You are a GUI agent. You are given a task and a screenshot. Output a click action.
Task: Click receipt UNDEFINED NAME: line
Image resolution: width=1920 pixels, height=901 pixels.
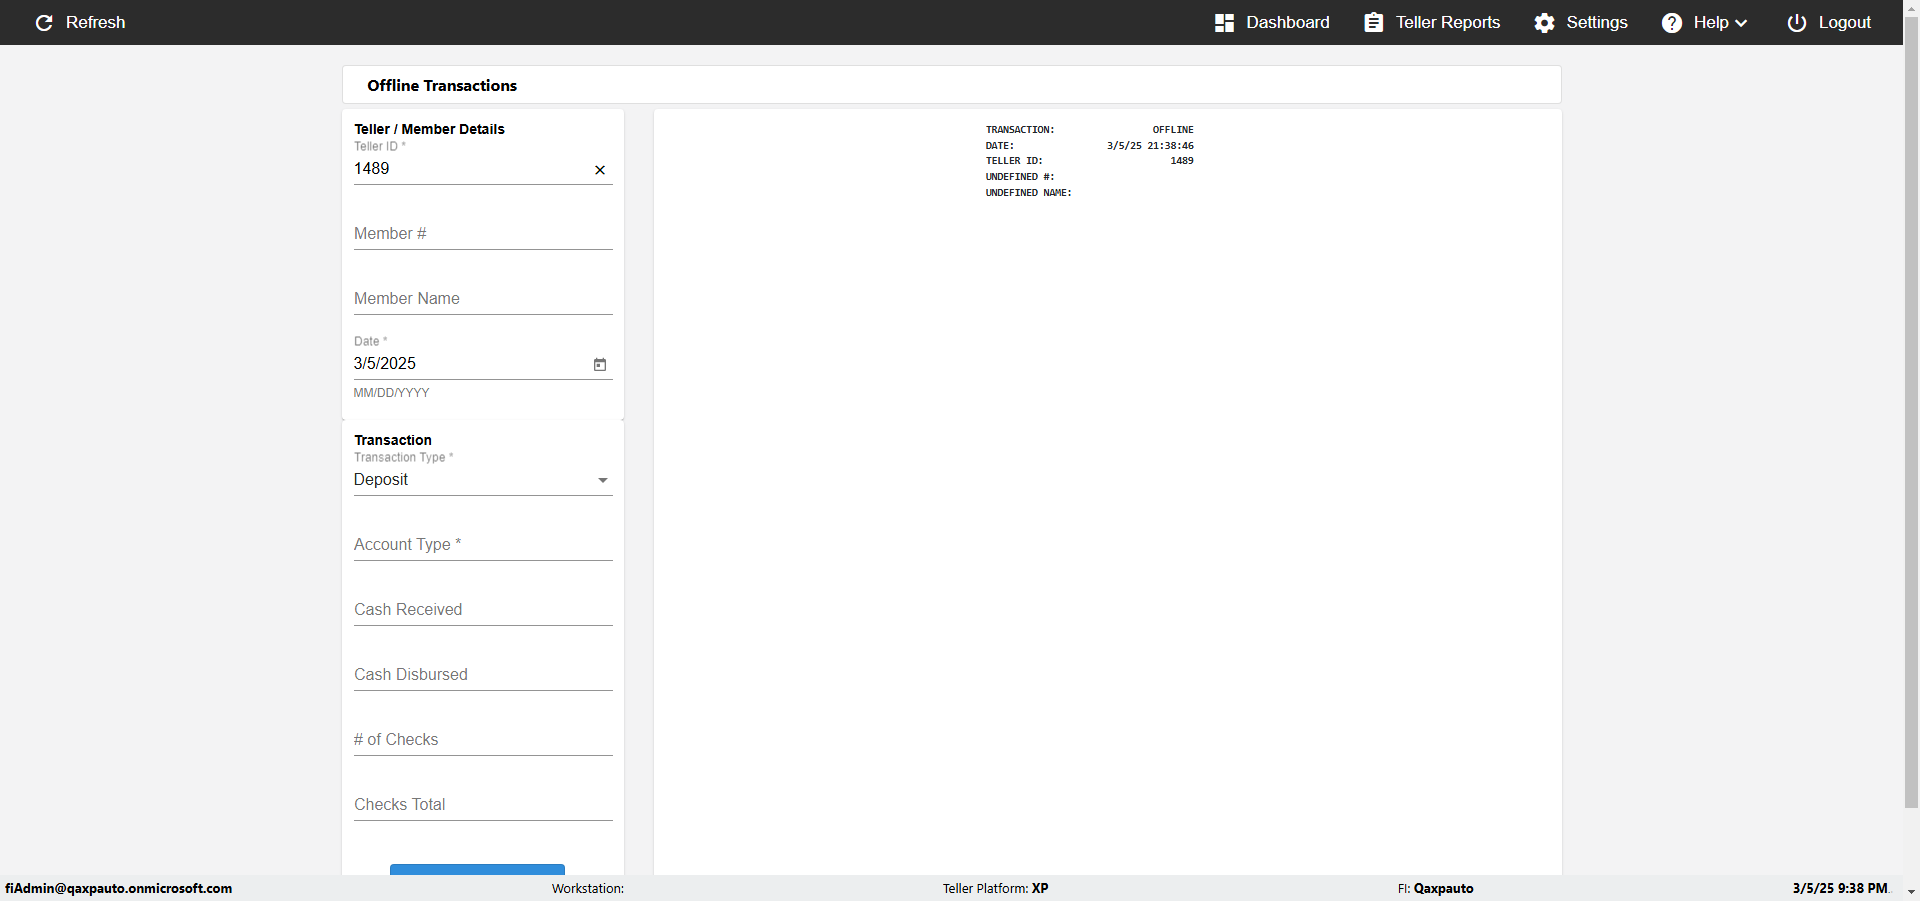[x=1028, y=193]
